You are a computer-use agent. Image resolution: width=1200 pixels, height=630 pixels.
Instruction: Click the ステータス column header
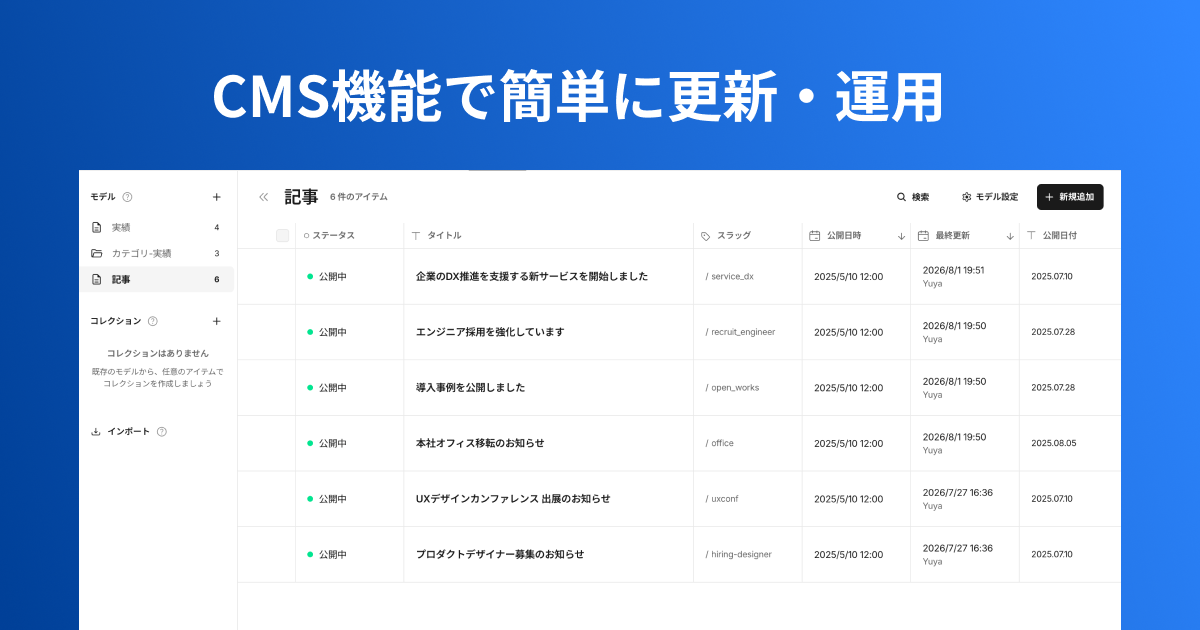[349, 236]
